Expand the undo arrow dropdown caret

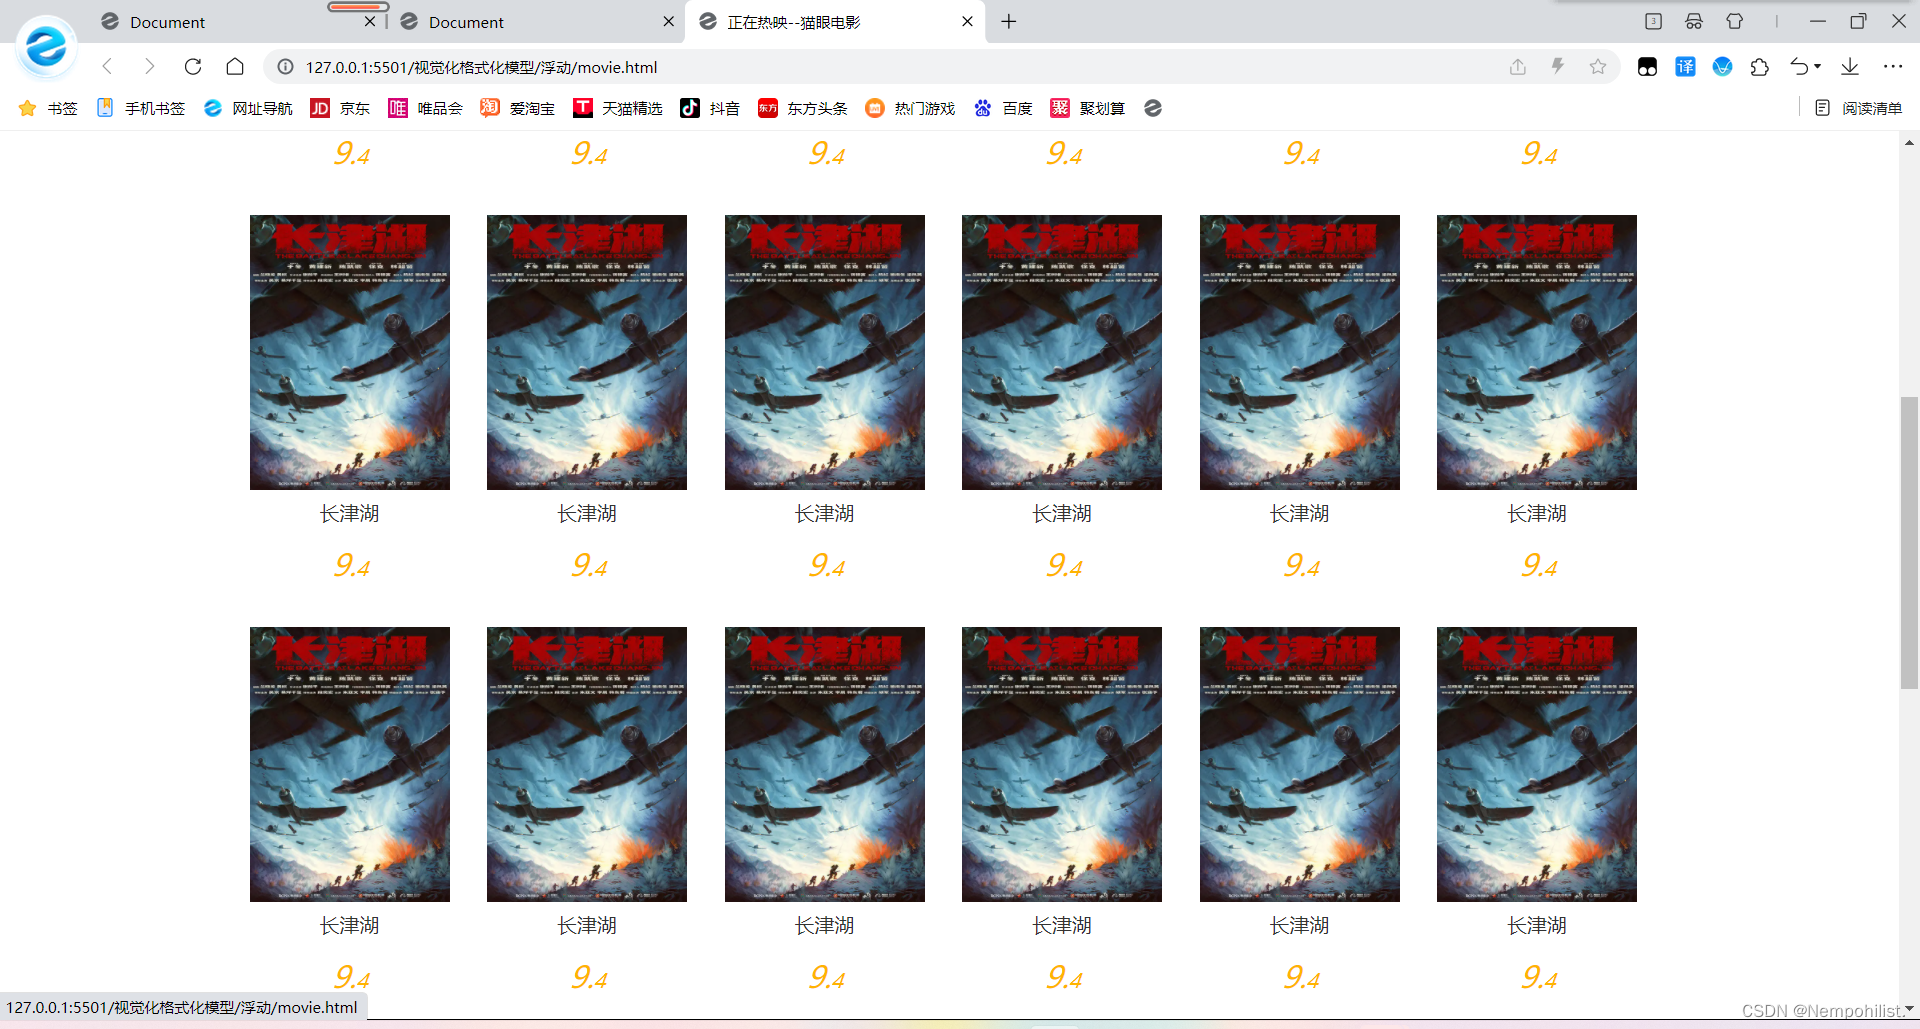click(x=1817, y=67)
